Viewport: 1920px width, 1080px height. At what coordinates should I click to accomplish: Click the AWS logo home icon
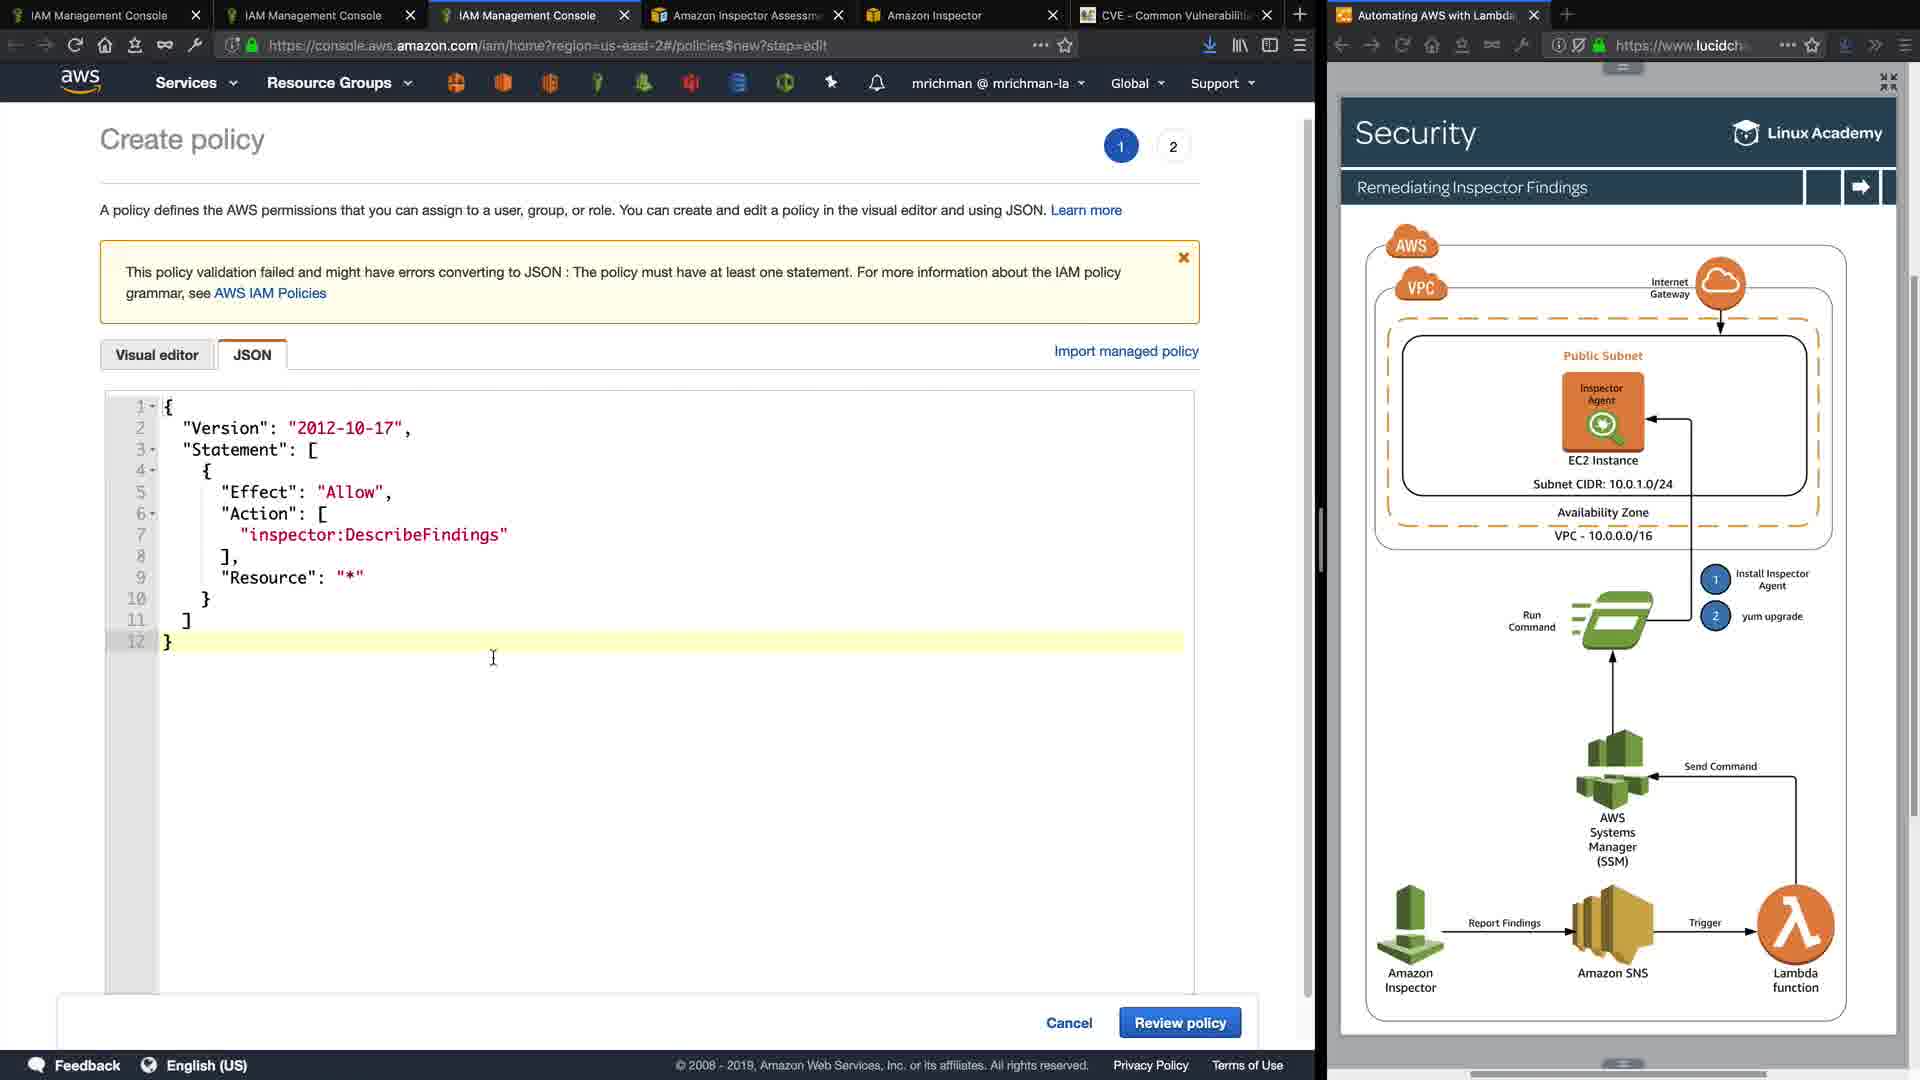pos(80,82)
